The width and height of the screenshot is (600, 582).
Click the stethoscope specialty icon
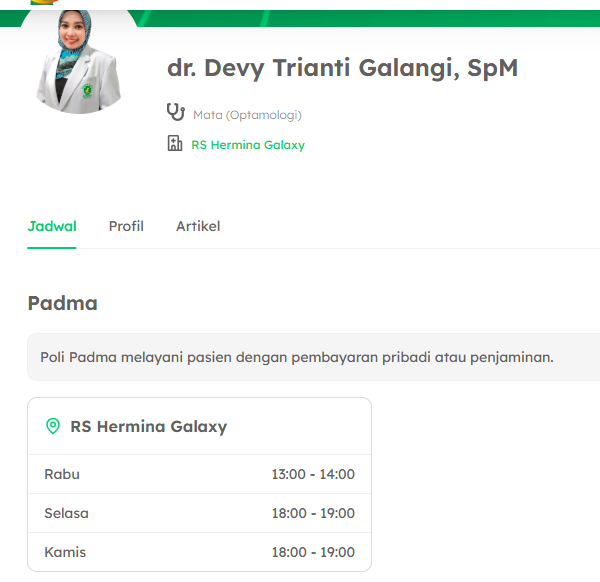(x=176, y=112)
